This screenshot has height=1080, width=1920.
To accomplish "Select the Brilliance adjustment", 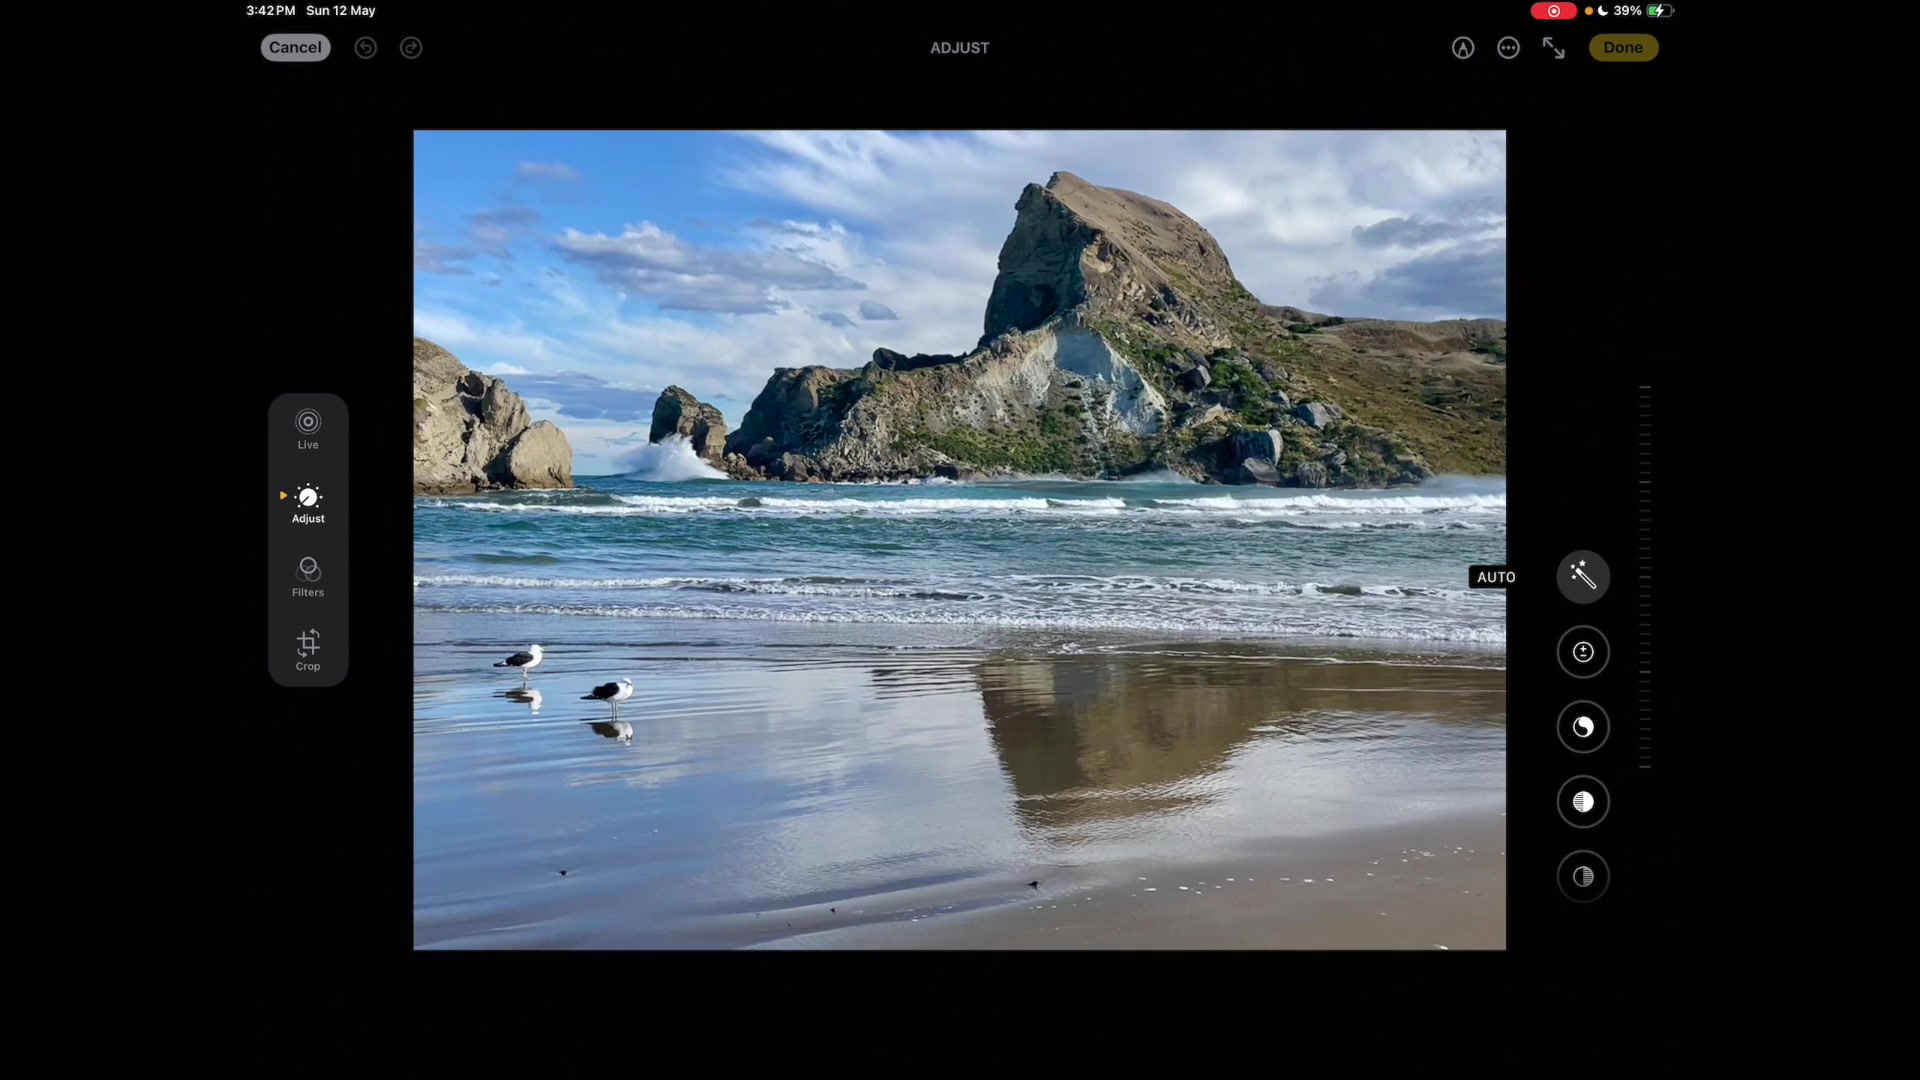I will coord(1583,727).
